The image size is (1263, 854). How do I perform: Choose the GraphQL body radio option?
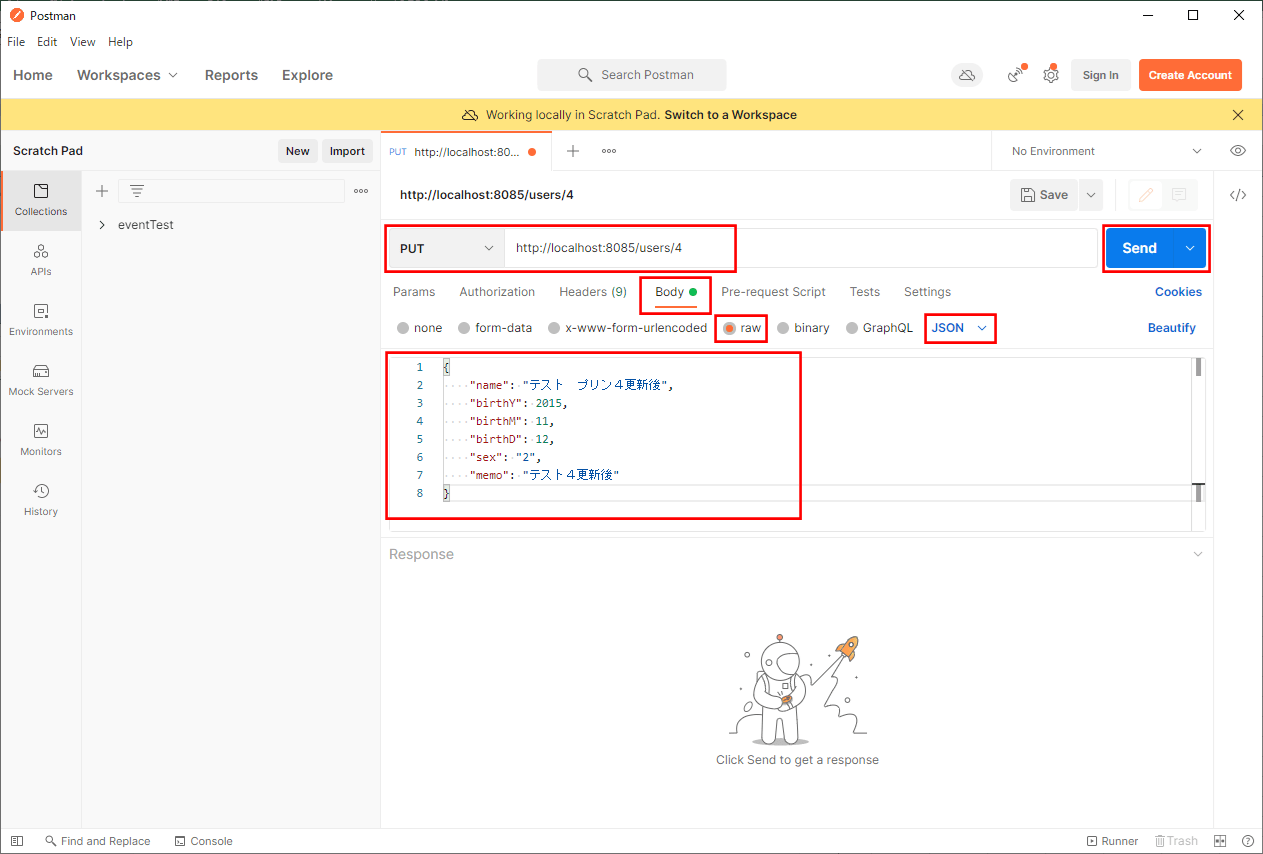pyautogui.click(x=852, y=328)
